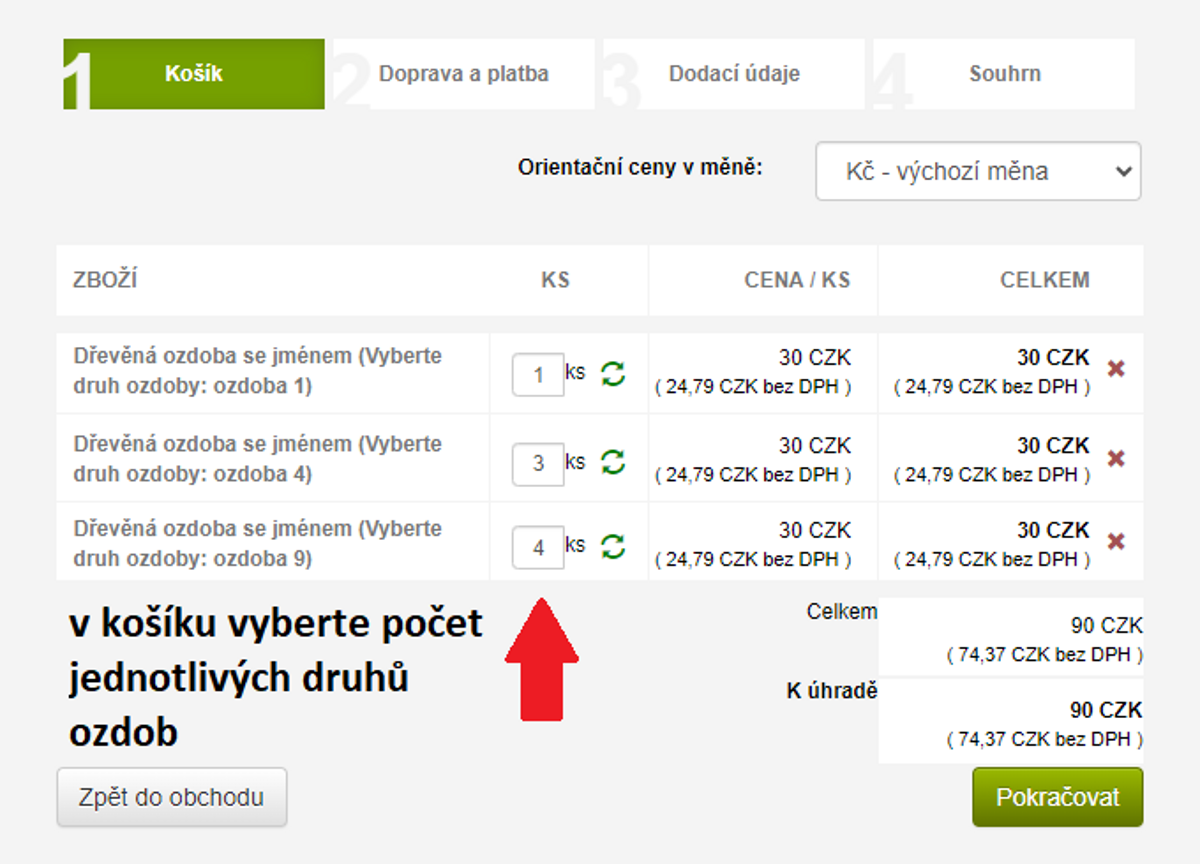
Task: Select the Souhrn step tab
Action: click(x=1004, y=74)
